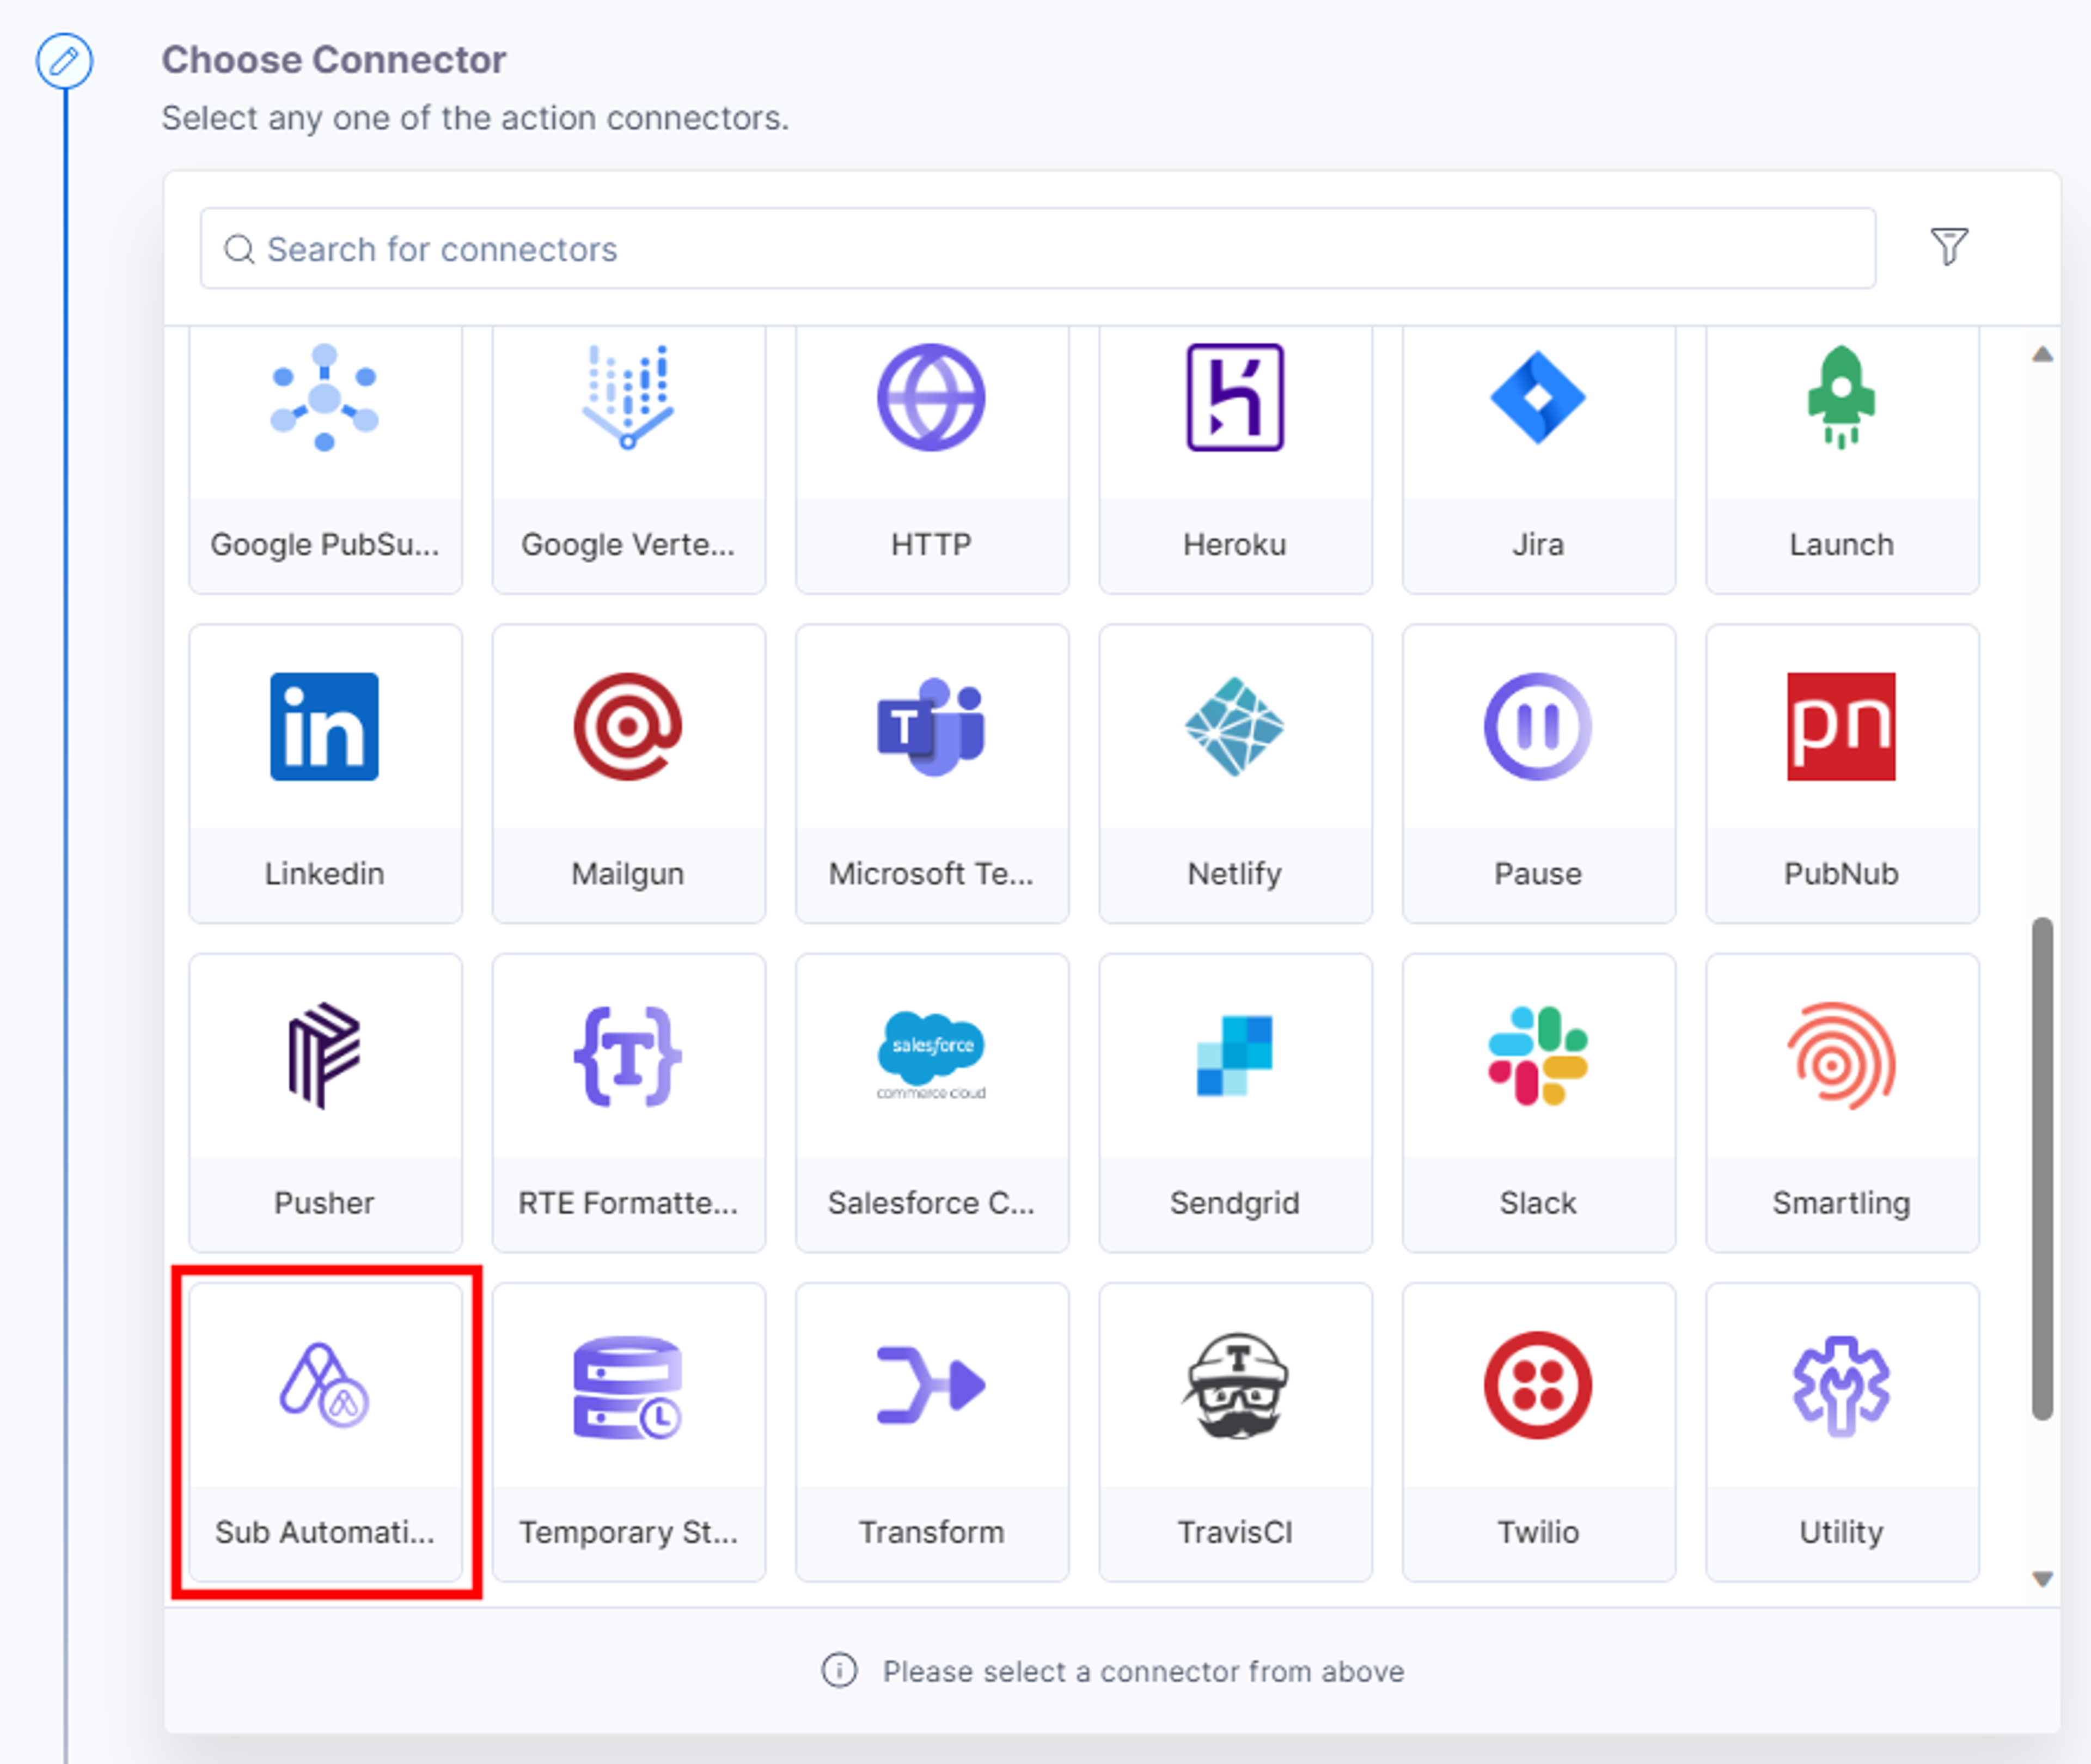Select the PubNub connector logo
Screen dimensions: 2091x1764
(1841, 727)
